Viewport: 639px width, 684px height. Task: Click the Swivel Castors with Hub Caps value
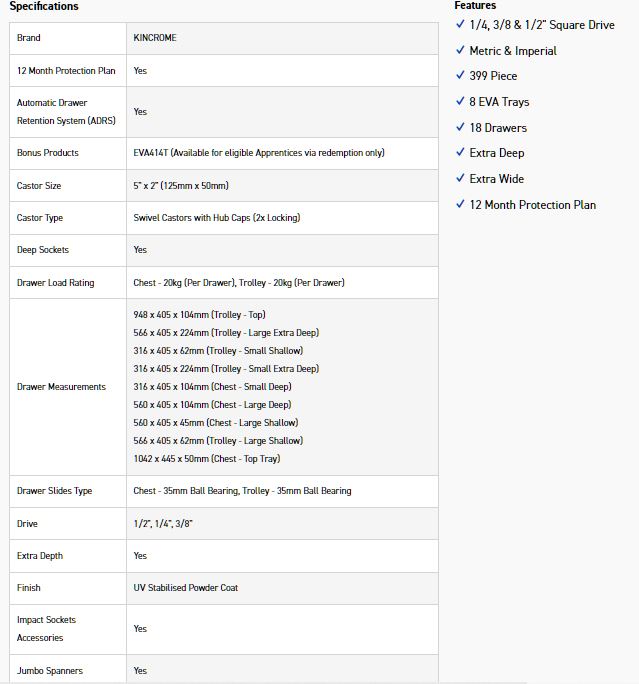click(217, 218)
